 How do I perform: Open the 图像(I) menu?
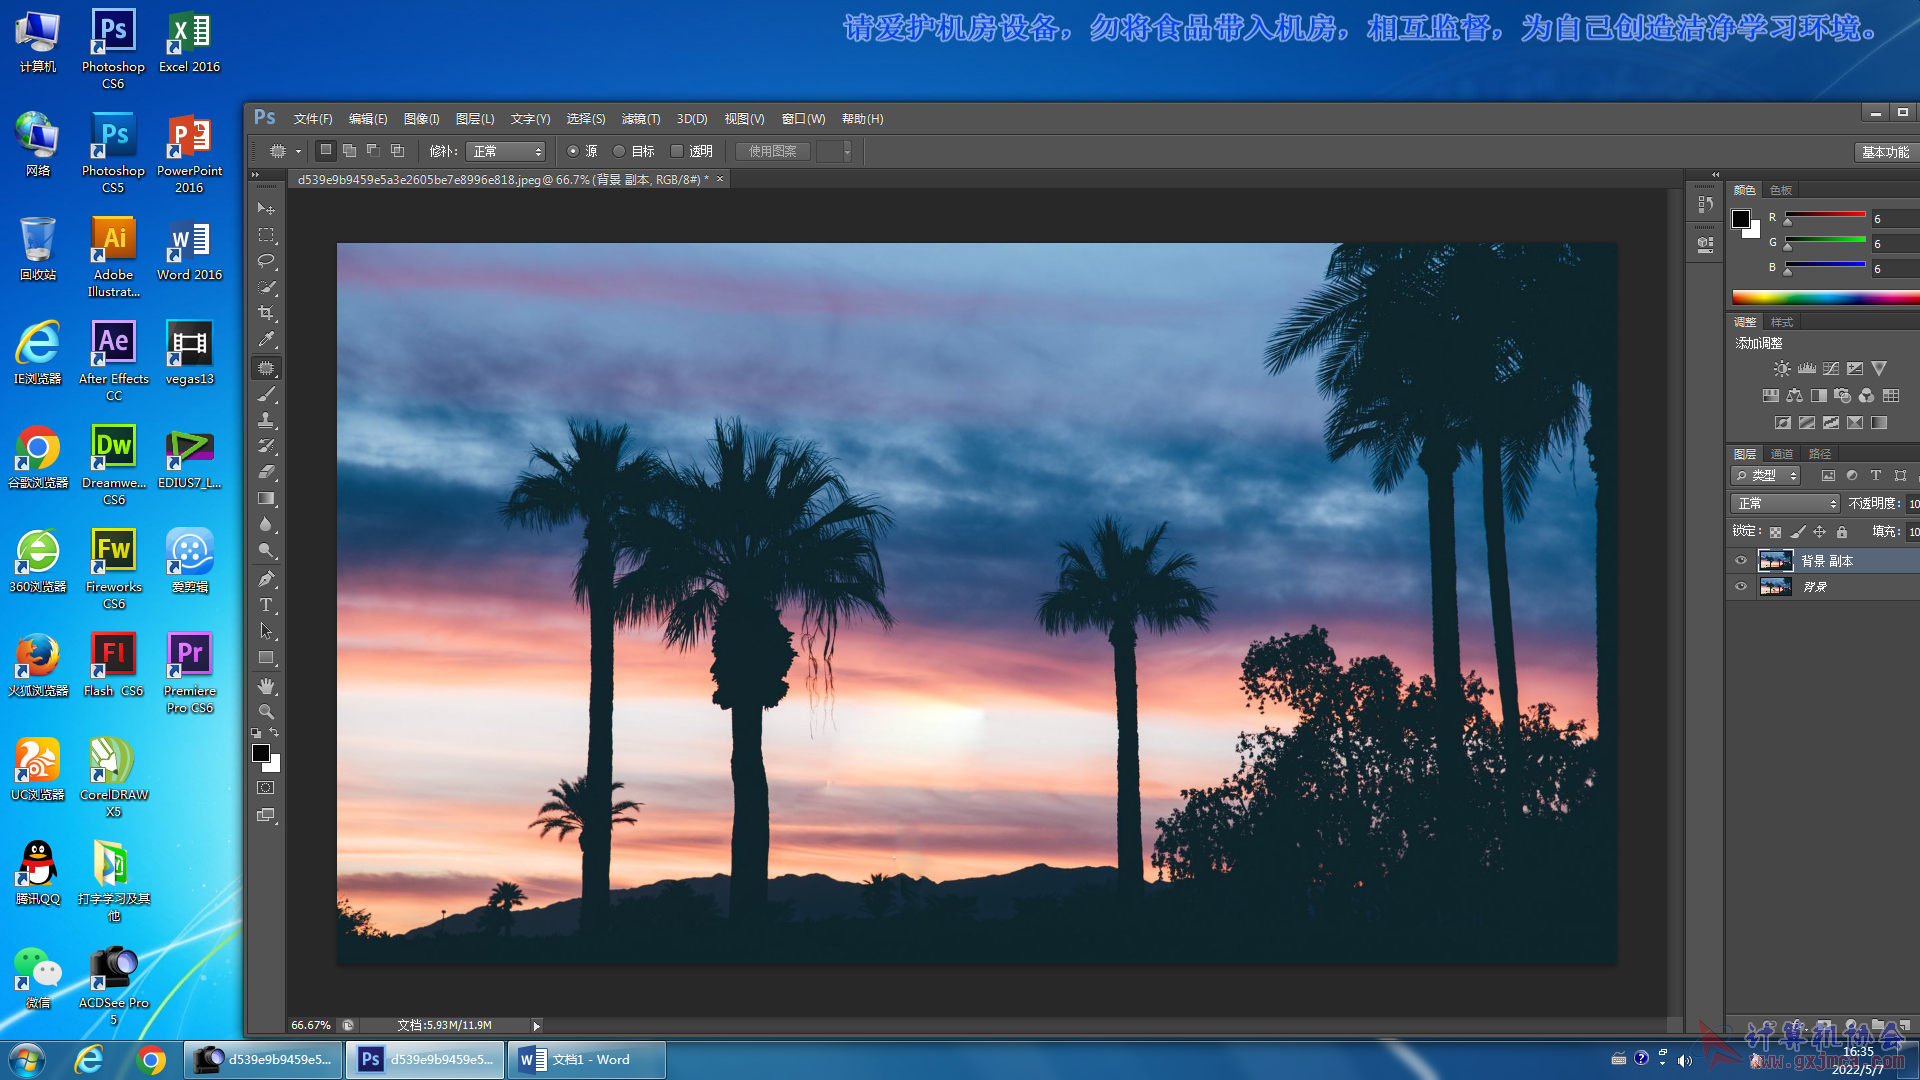point(421,119)
